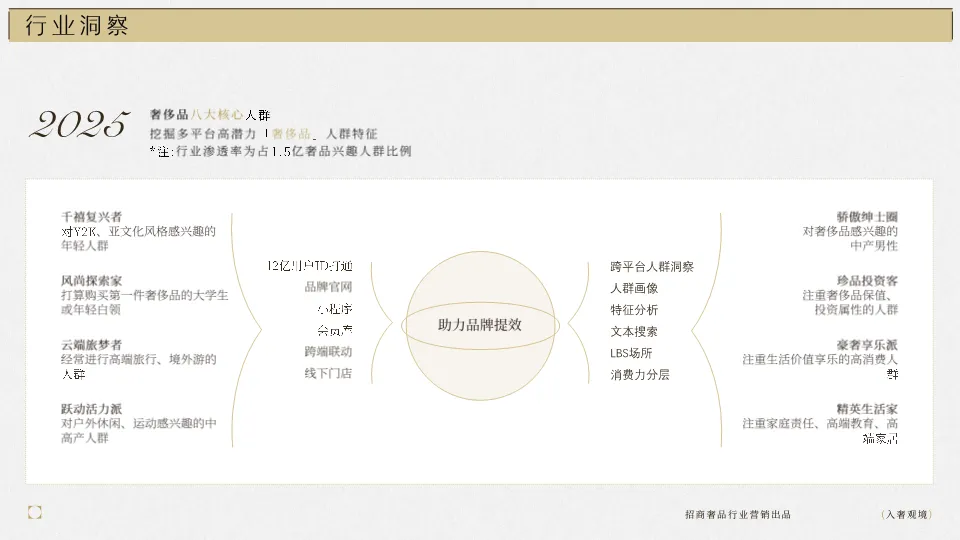
Task: Click description '注重生活价值享乐的高消费人群'
Action: pos(820,366)
